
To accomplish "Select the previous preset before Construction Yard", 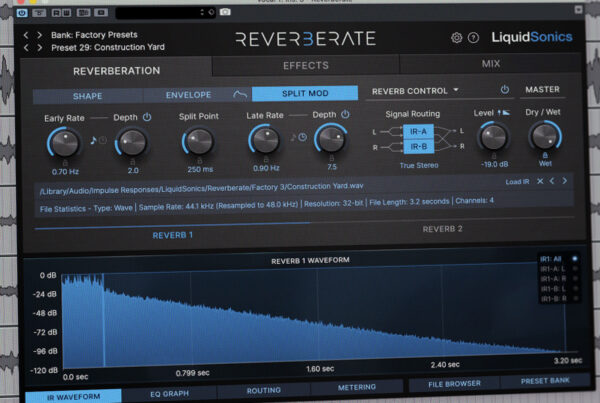I will (x=26, y=48).
